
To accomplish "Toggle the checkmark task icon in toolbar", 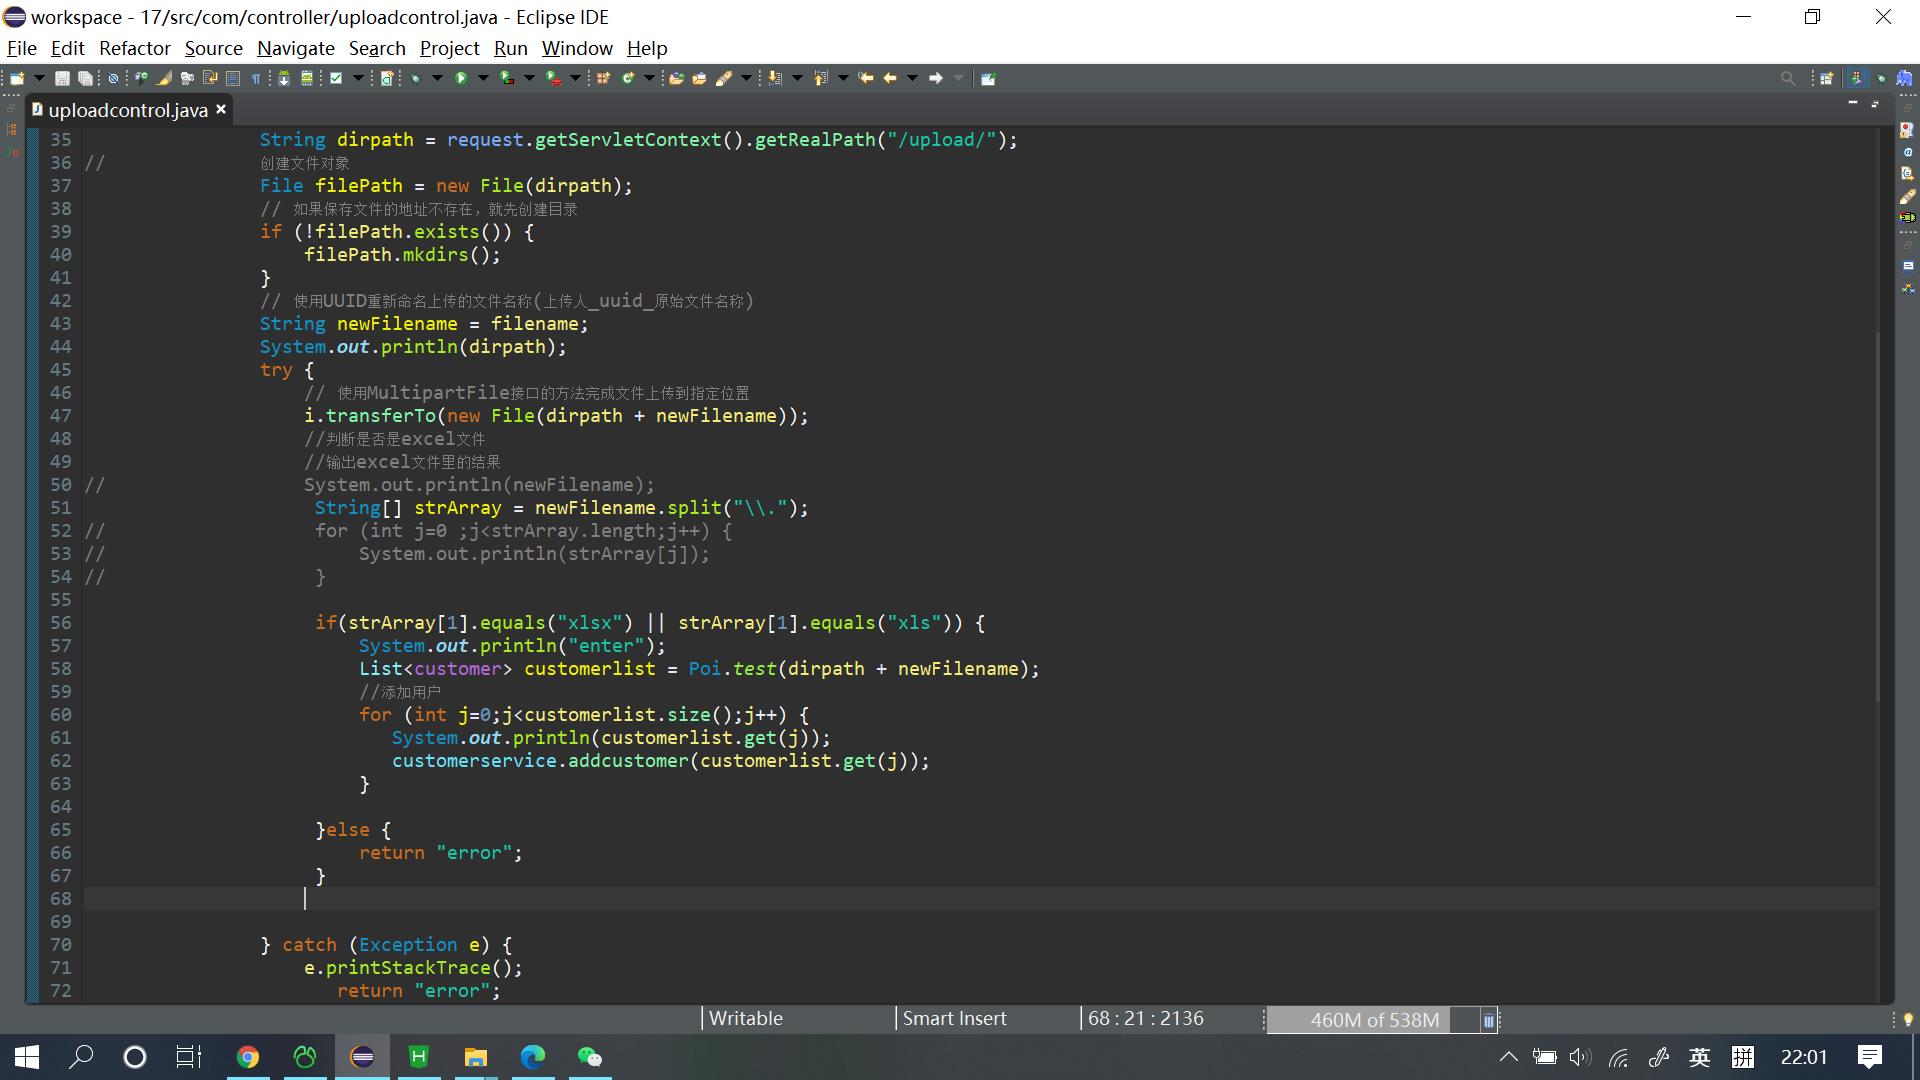I will 336,78.
